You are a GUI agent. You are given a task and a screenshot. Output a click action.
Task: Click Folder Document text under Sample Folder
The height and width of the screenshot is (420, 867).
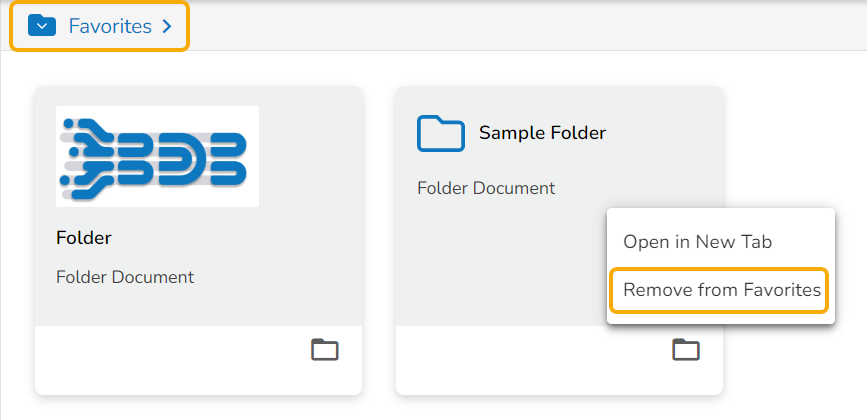[486, 188]
